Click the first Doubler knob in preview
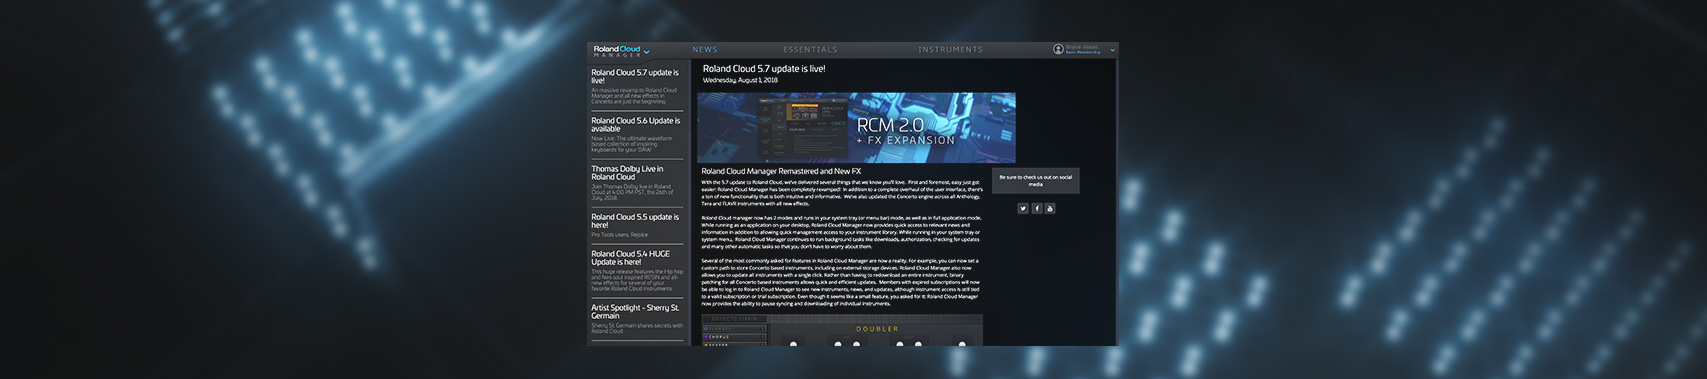 pyautogui.click(x=793, y=344)
